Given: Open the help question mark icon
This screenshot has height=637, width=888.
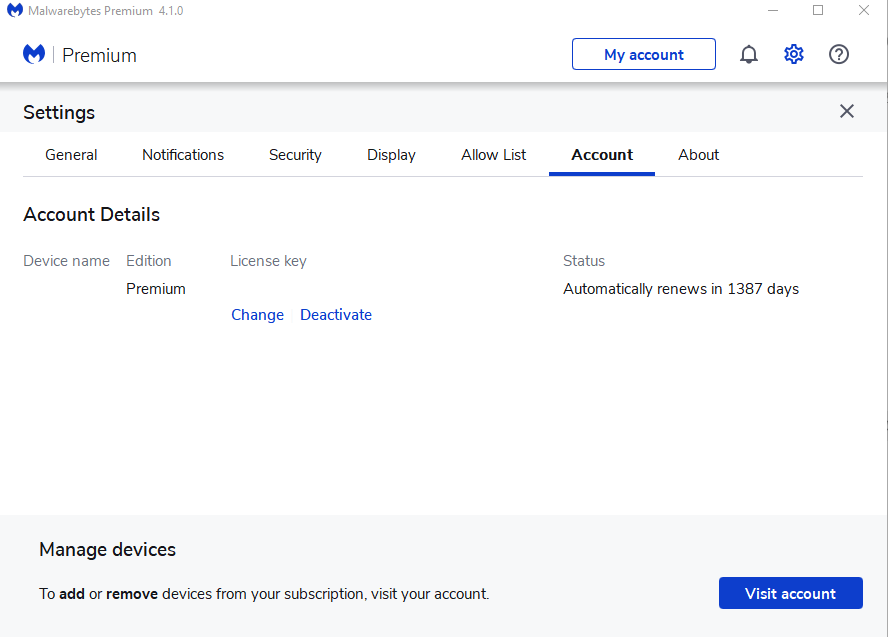Looking at the screenshot, I should 839,54.
